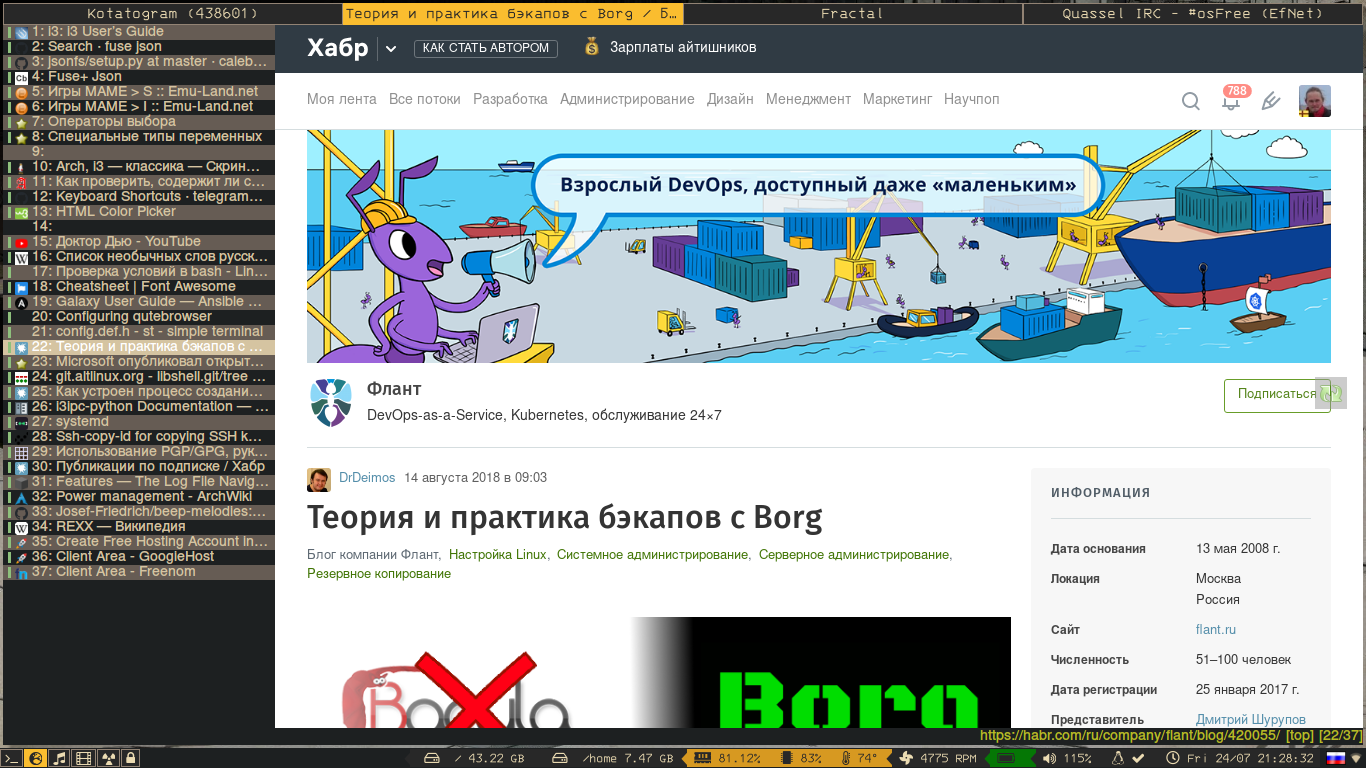Select tab 7: Операторы выбора
This screenshot has width=1366, height=768.
140,122
